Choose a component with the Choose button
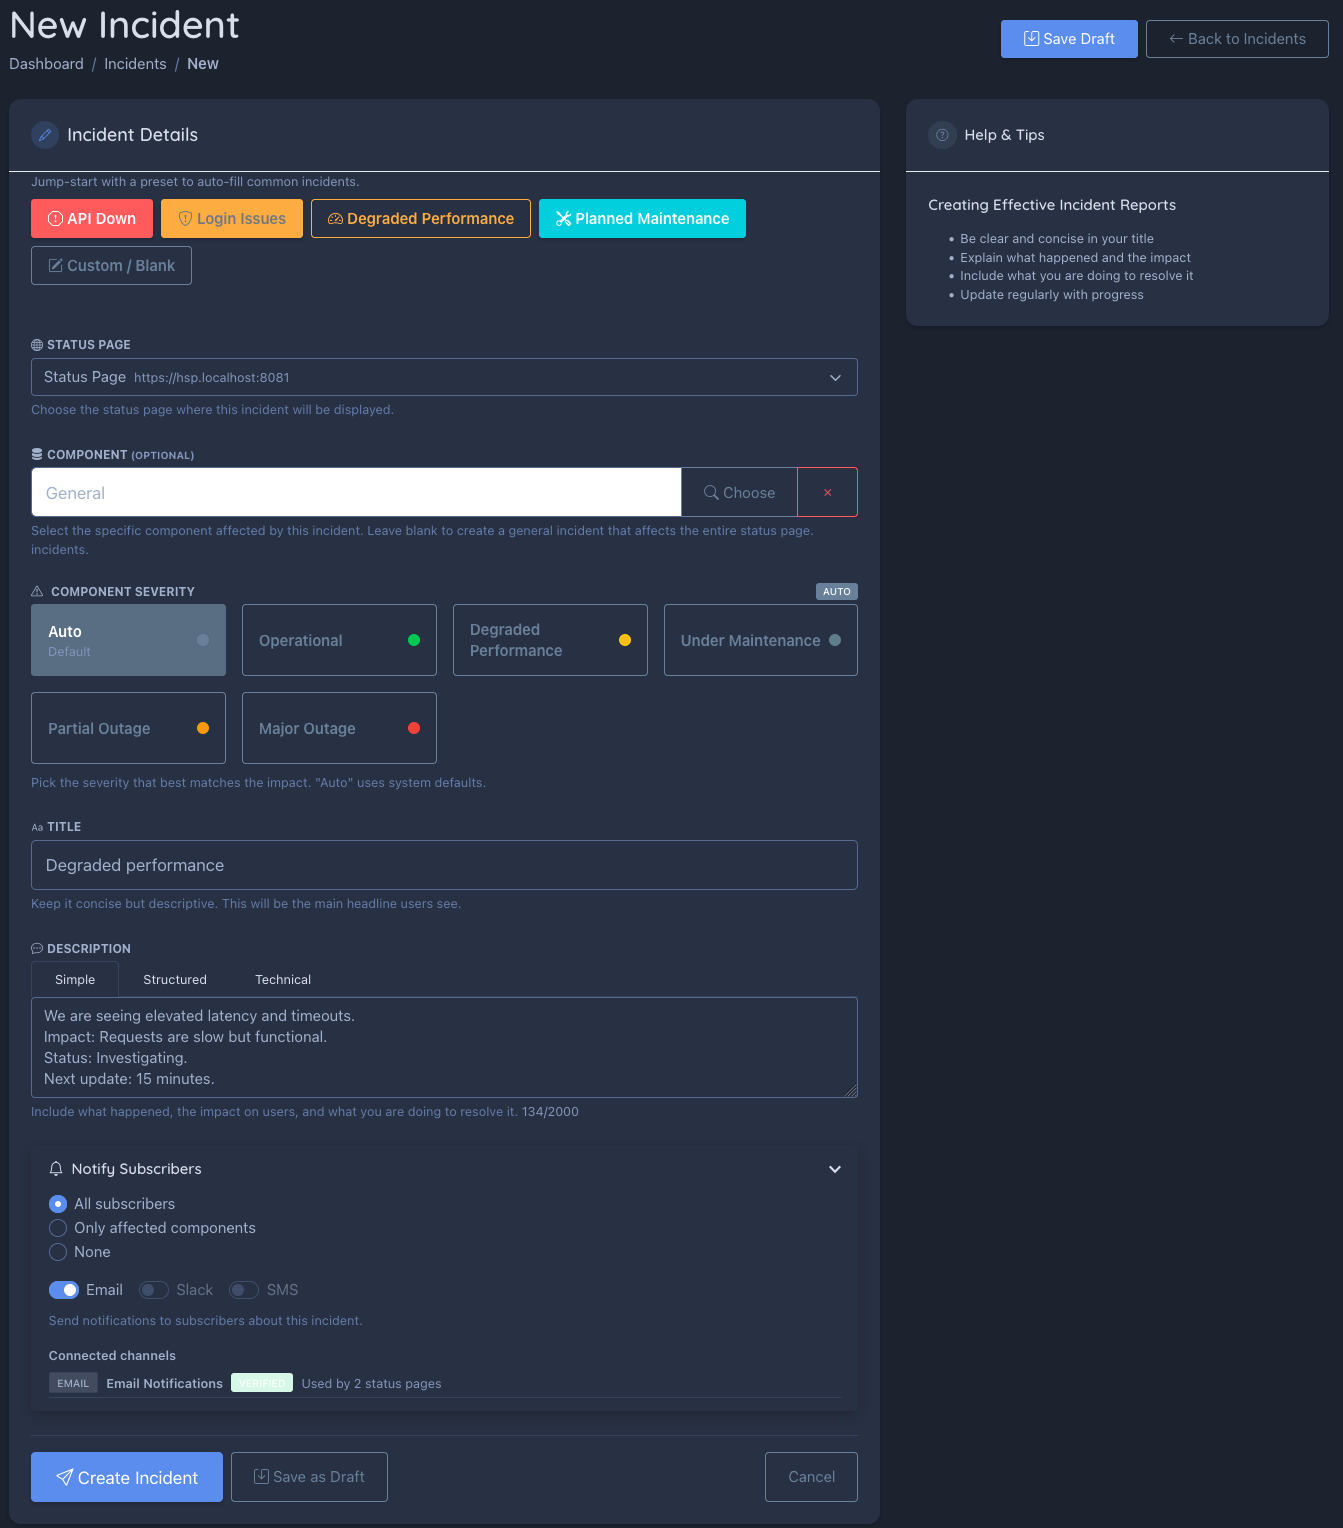Image resolution: width=1343 pixels, height=1528 pixels. [739, 492]
